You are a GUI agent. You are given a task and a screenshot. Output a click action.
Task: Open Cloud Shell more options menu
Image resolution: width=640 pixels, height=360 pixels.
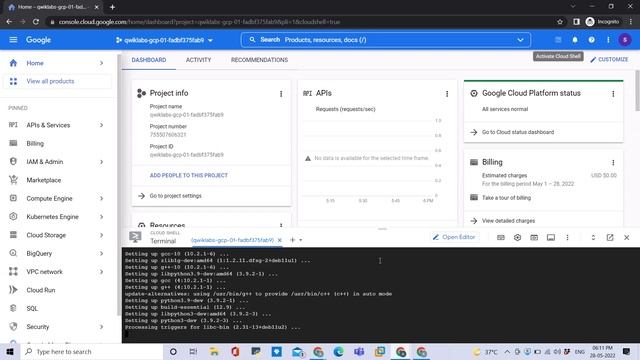pos(567,237)
